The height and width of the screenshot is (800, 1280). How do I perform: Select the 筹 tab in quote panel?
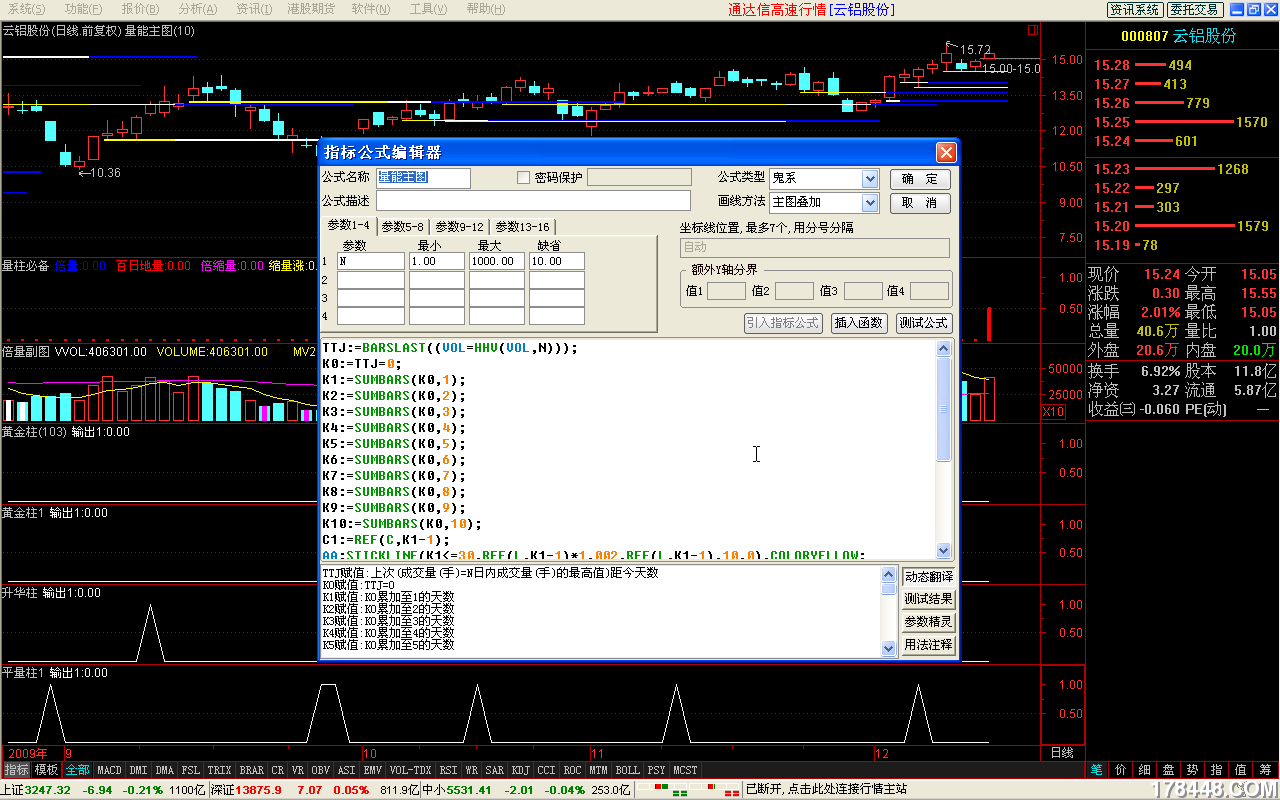pyautogui.click(x=1266, y=769)
